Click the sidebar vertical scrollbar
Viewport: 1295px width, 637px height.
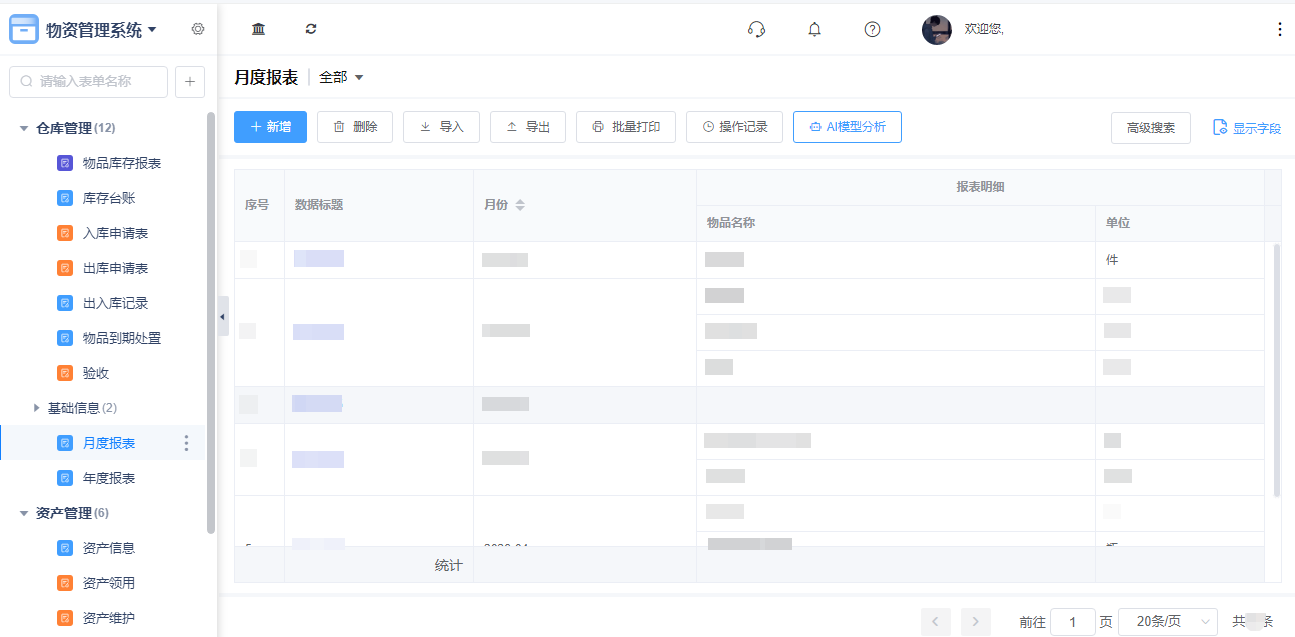coord(211,322)
